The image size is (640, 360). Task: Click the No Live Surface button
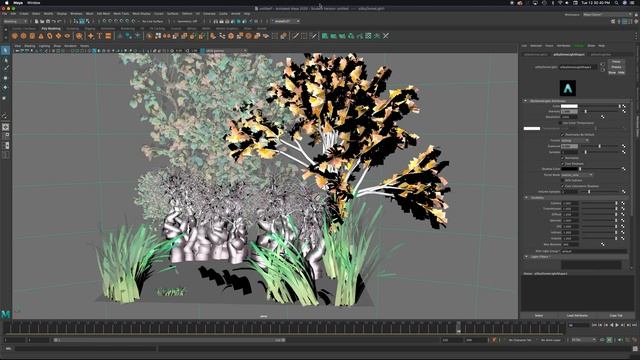pyautogui.click(x=153, y=21)
